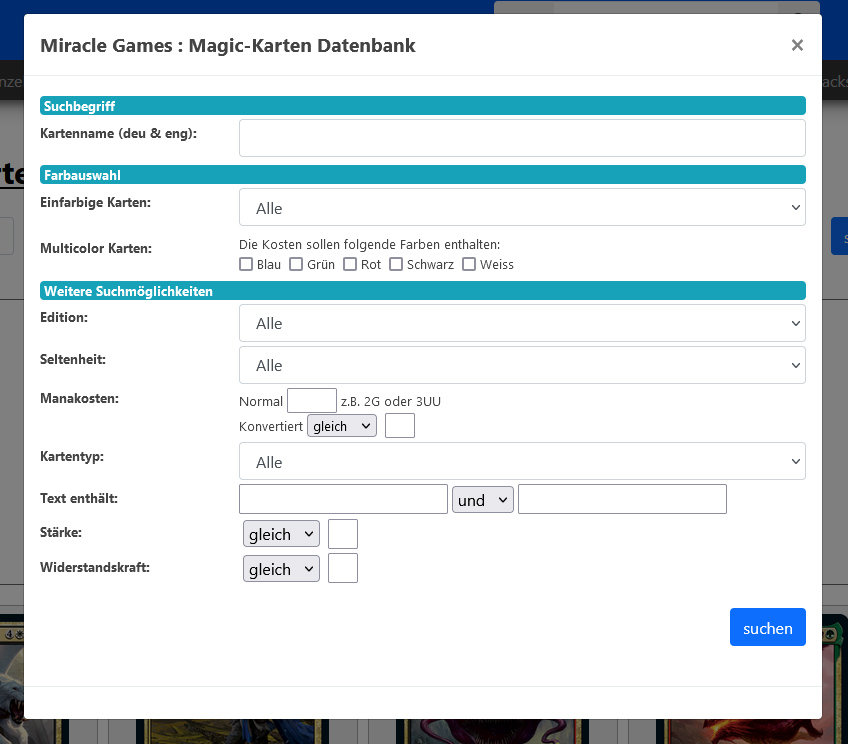This screenshot has width=848, height=744.
Task: Enable the Blau color checkbox
Action: click(x=246, y=264)
